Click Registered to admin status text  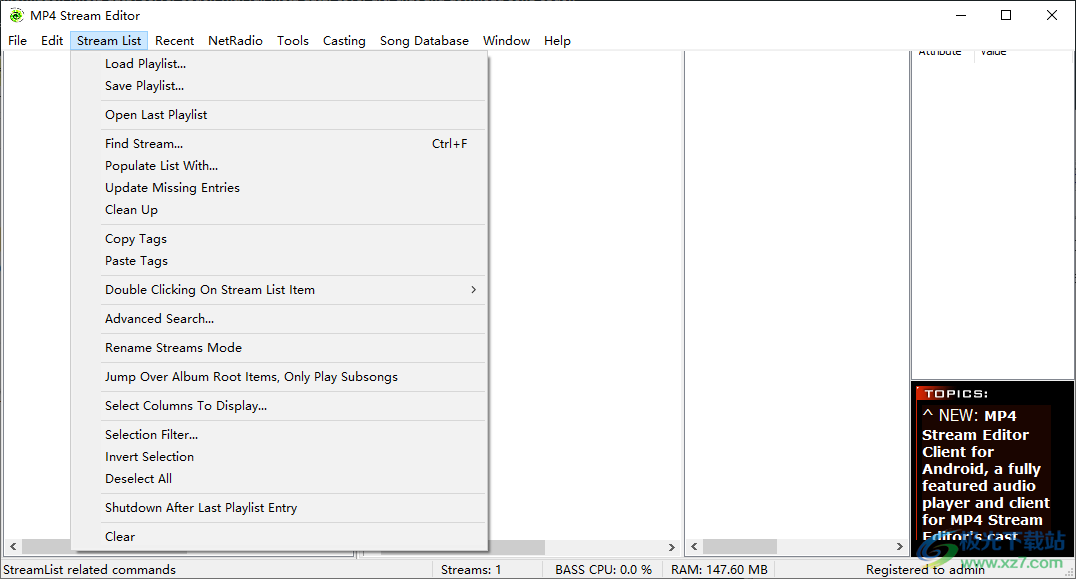[925, 569]
